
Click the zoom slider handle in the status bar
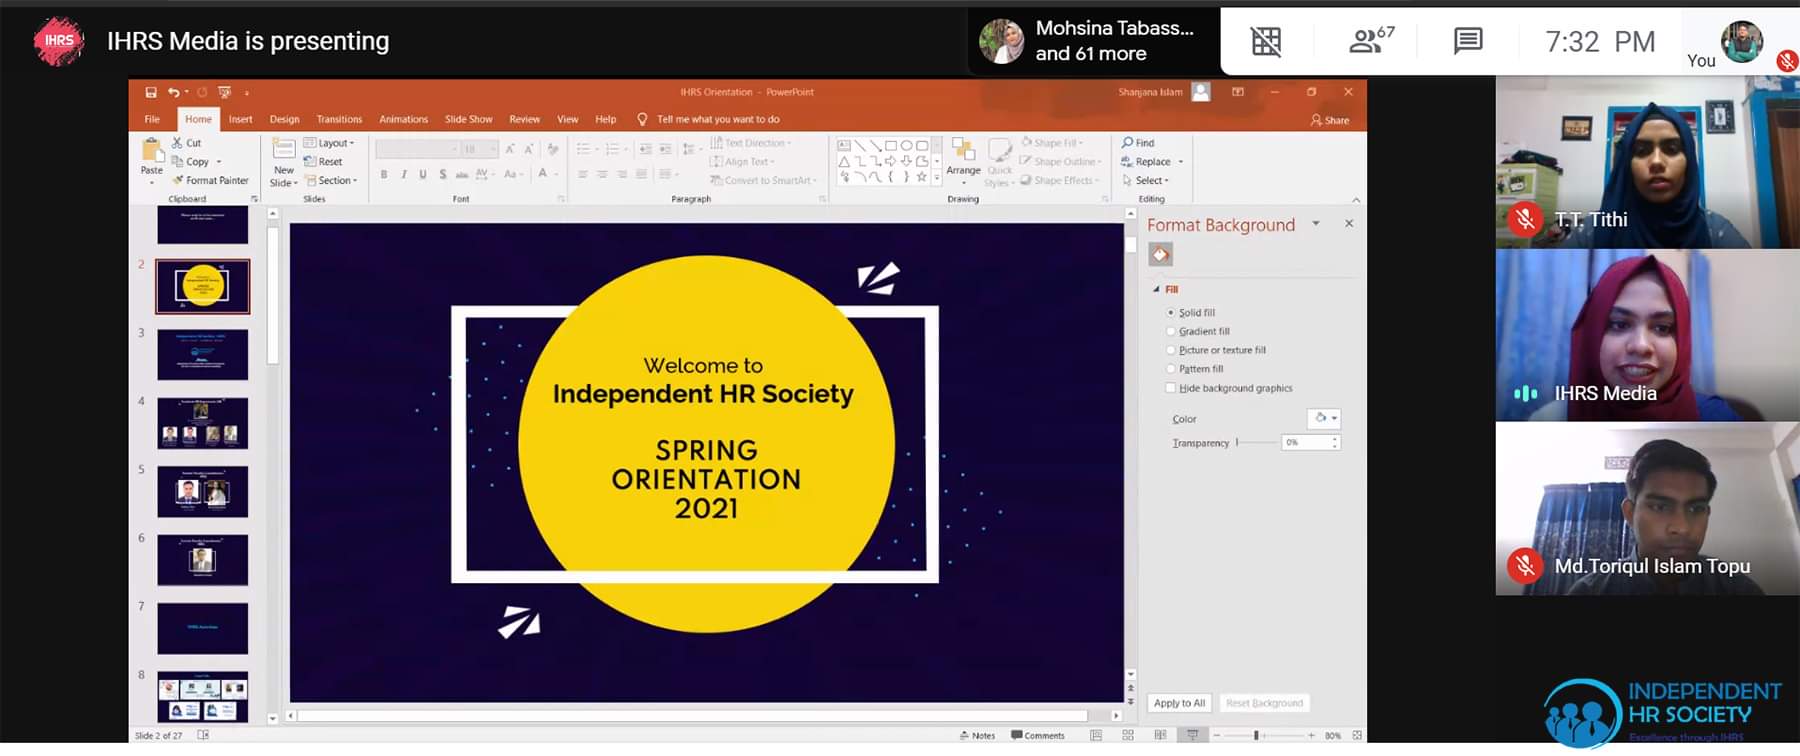click(x=1257, y=735)
